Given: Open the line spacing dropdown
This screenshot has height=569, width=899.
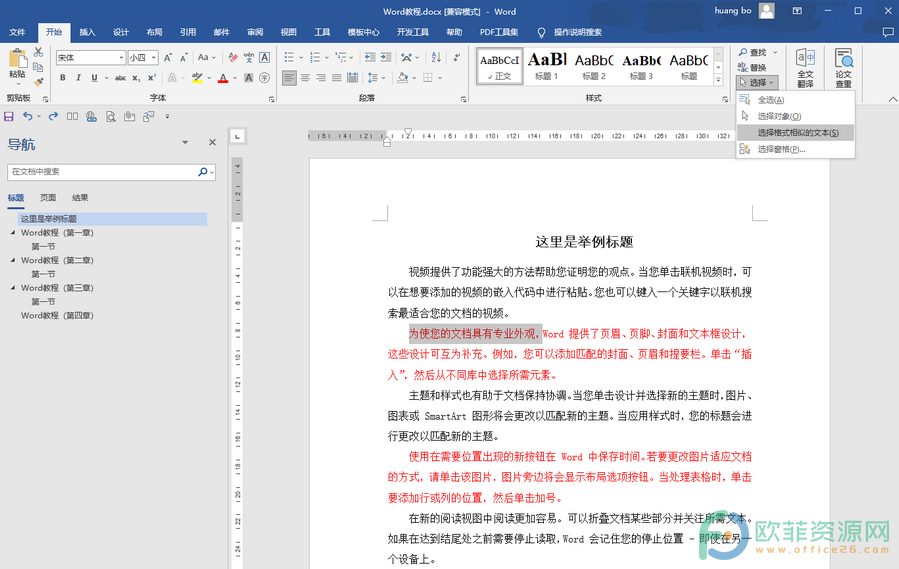Looking at the screenshot, I should pos(376,77).
